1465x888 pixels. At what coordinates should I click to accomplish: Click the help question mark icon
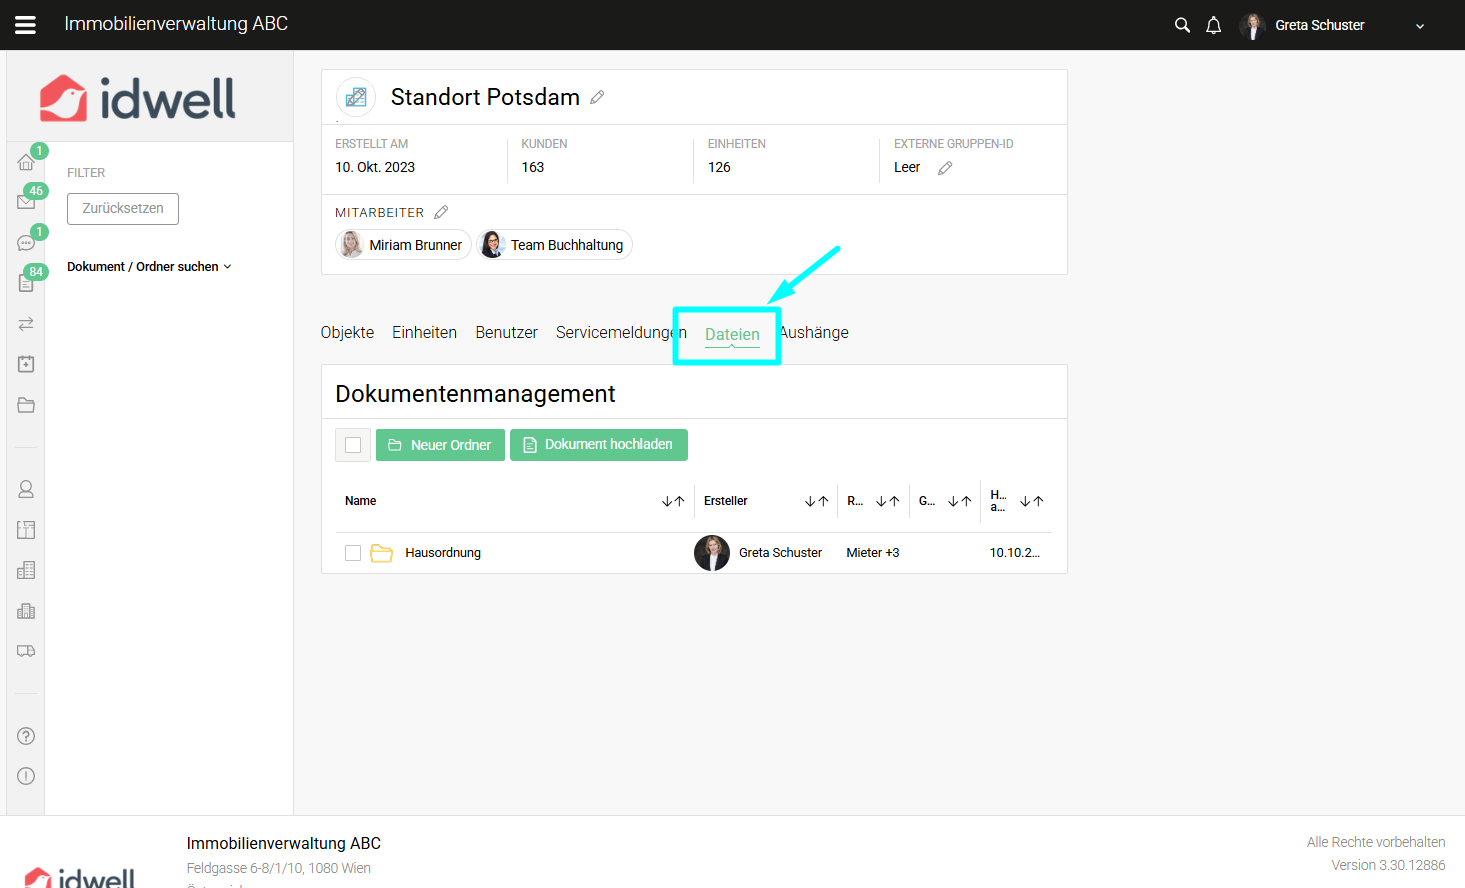tap(26, 736)
